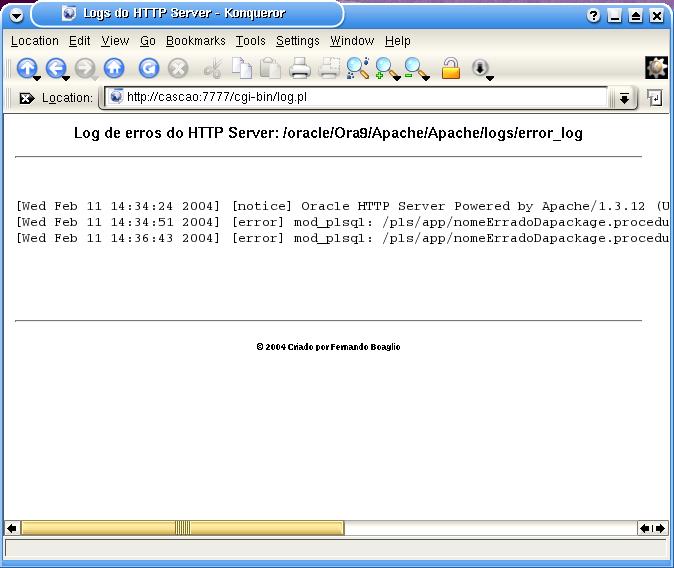Image resolution: width=674 pixels, height=568 pixels.
Task: Open the Location menu
Action: click(35, 41)
